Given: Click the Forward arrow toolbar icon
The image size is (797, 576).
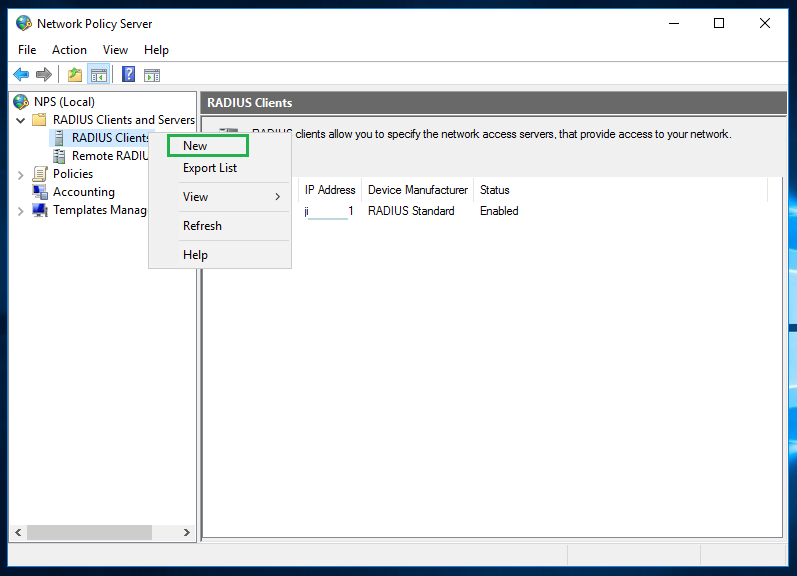Looking at the screenshot, I should click(x=43, y=74).
